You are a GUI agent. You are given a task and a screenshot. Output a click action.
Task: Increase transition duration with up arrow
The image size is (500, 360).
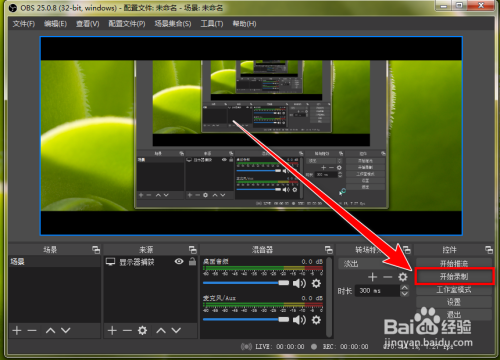pyautogui.click(x=404, y=288)
